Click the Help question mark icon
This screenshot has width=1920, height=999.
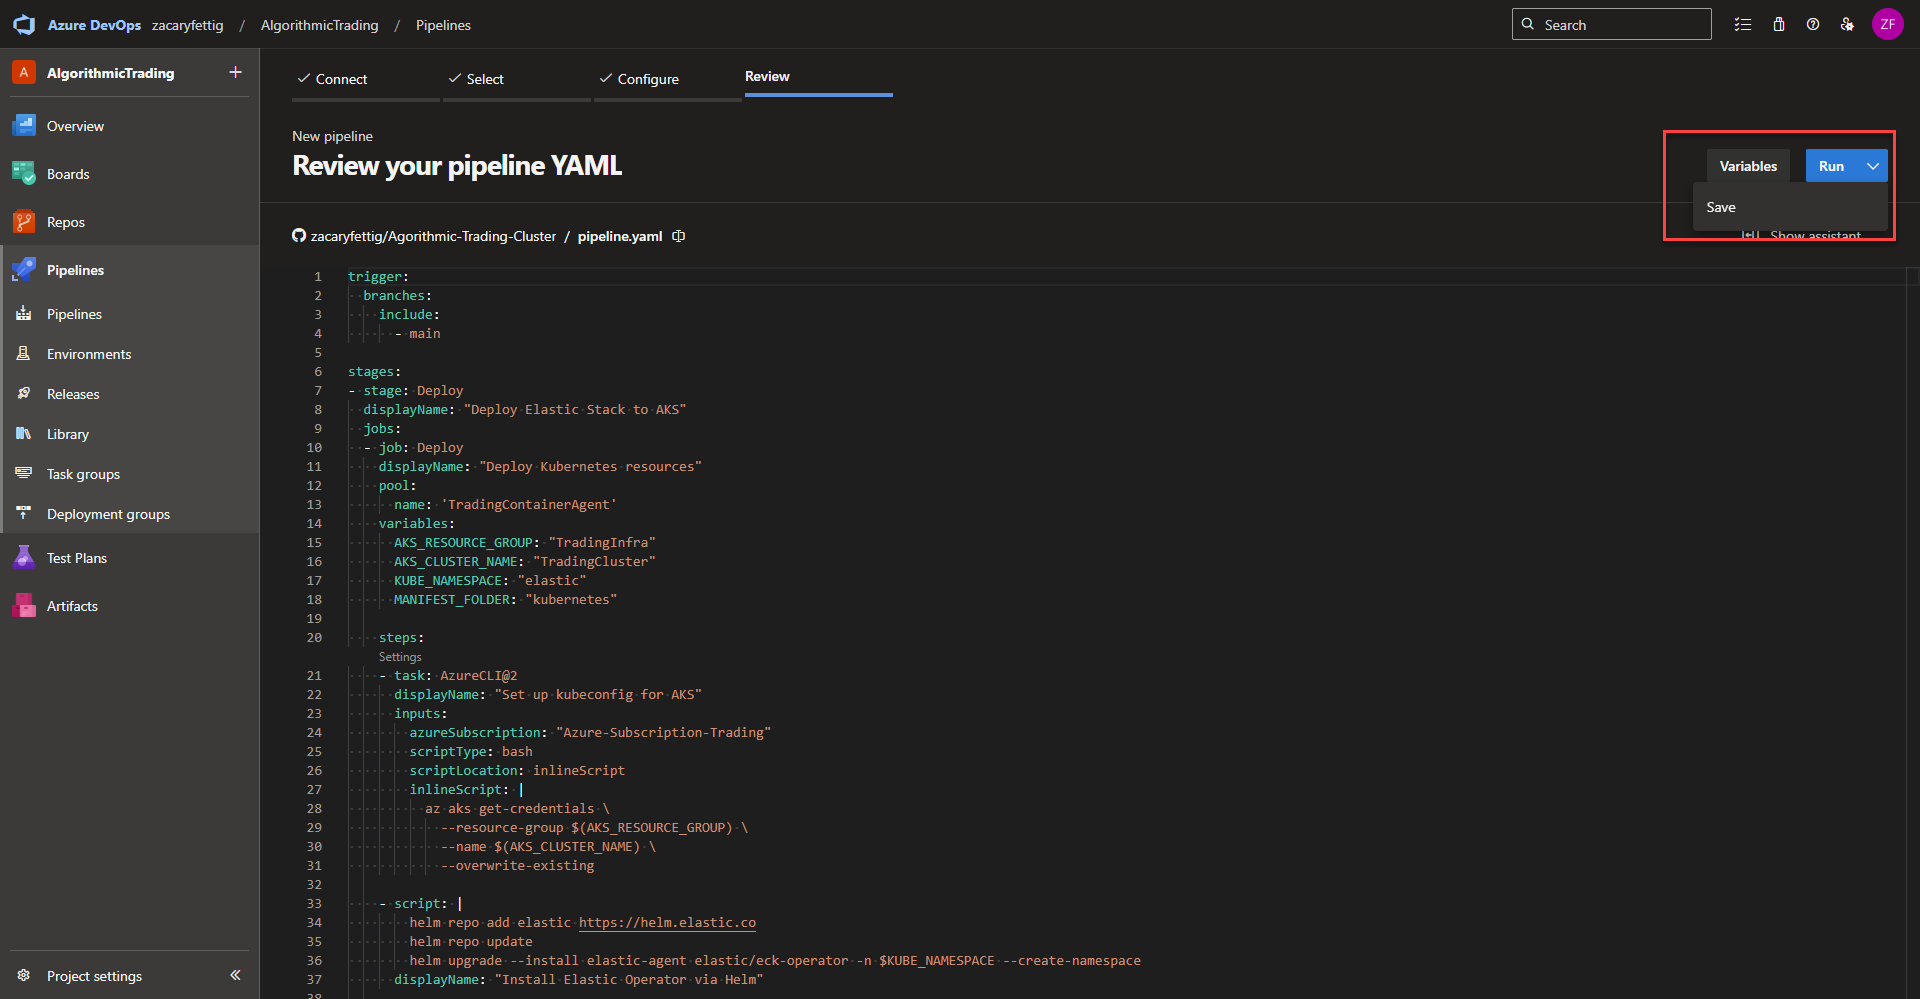pos(1813,25)
